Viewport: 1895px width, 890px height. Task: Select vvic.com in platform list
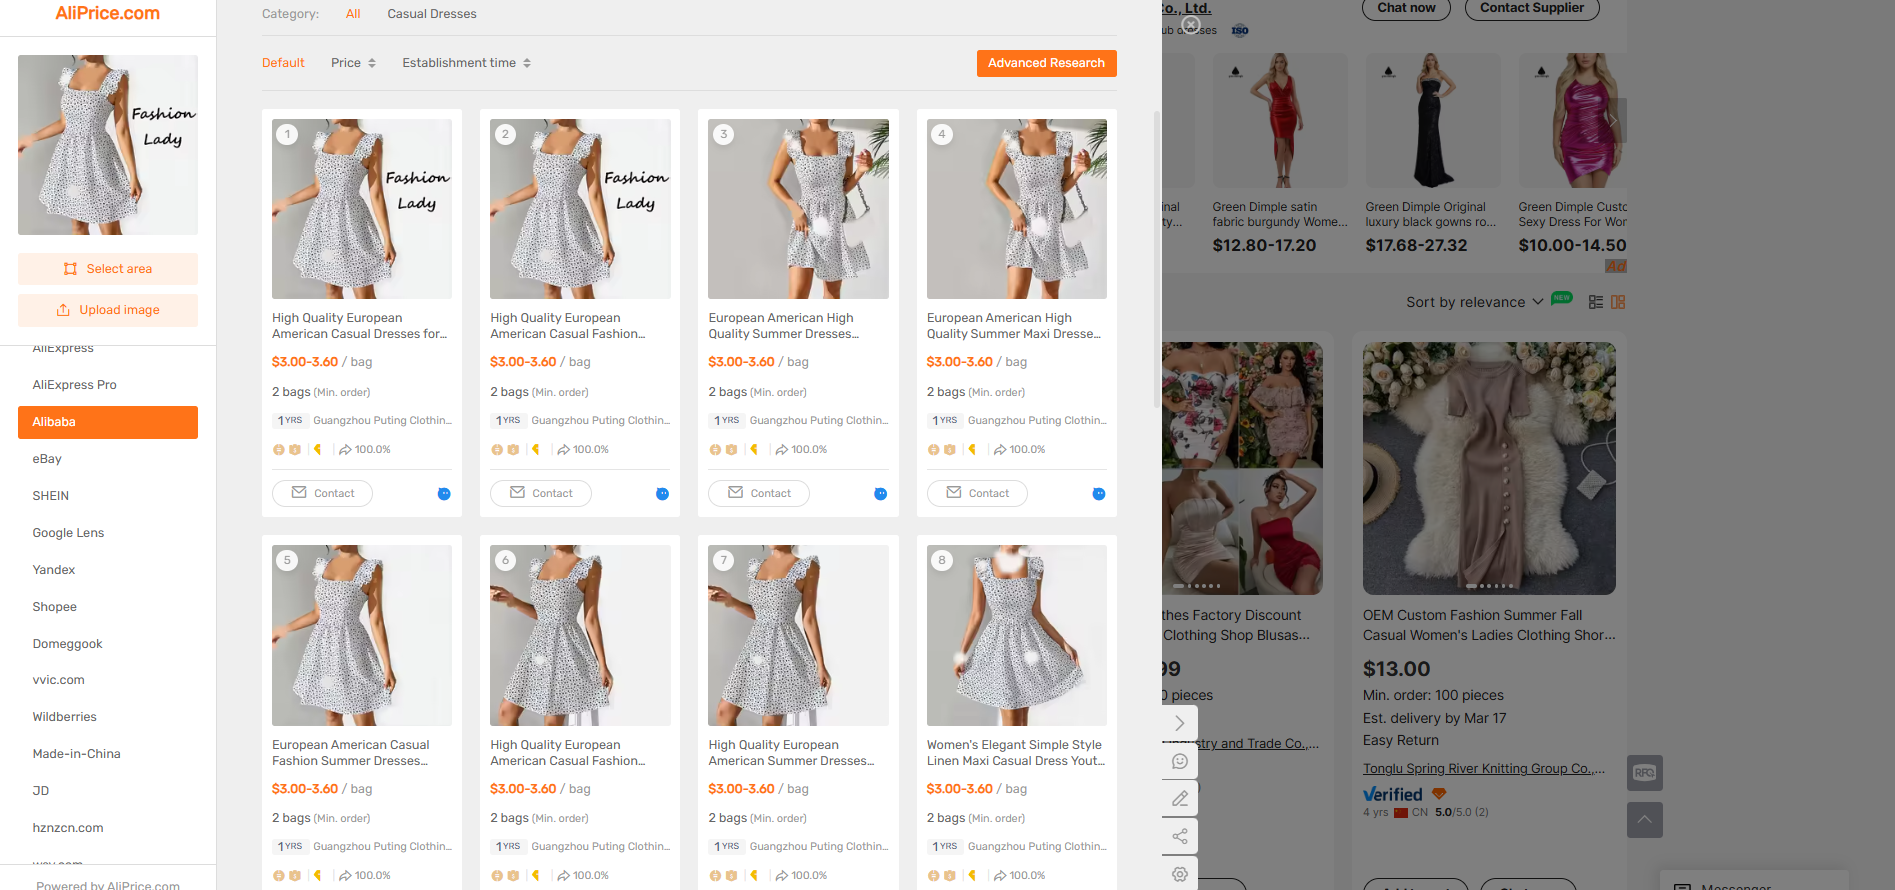coord(108,680)
